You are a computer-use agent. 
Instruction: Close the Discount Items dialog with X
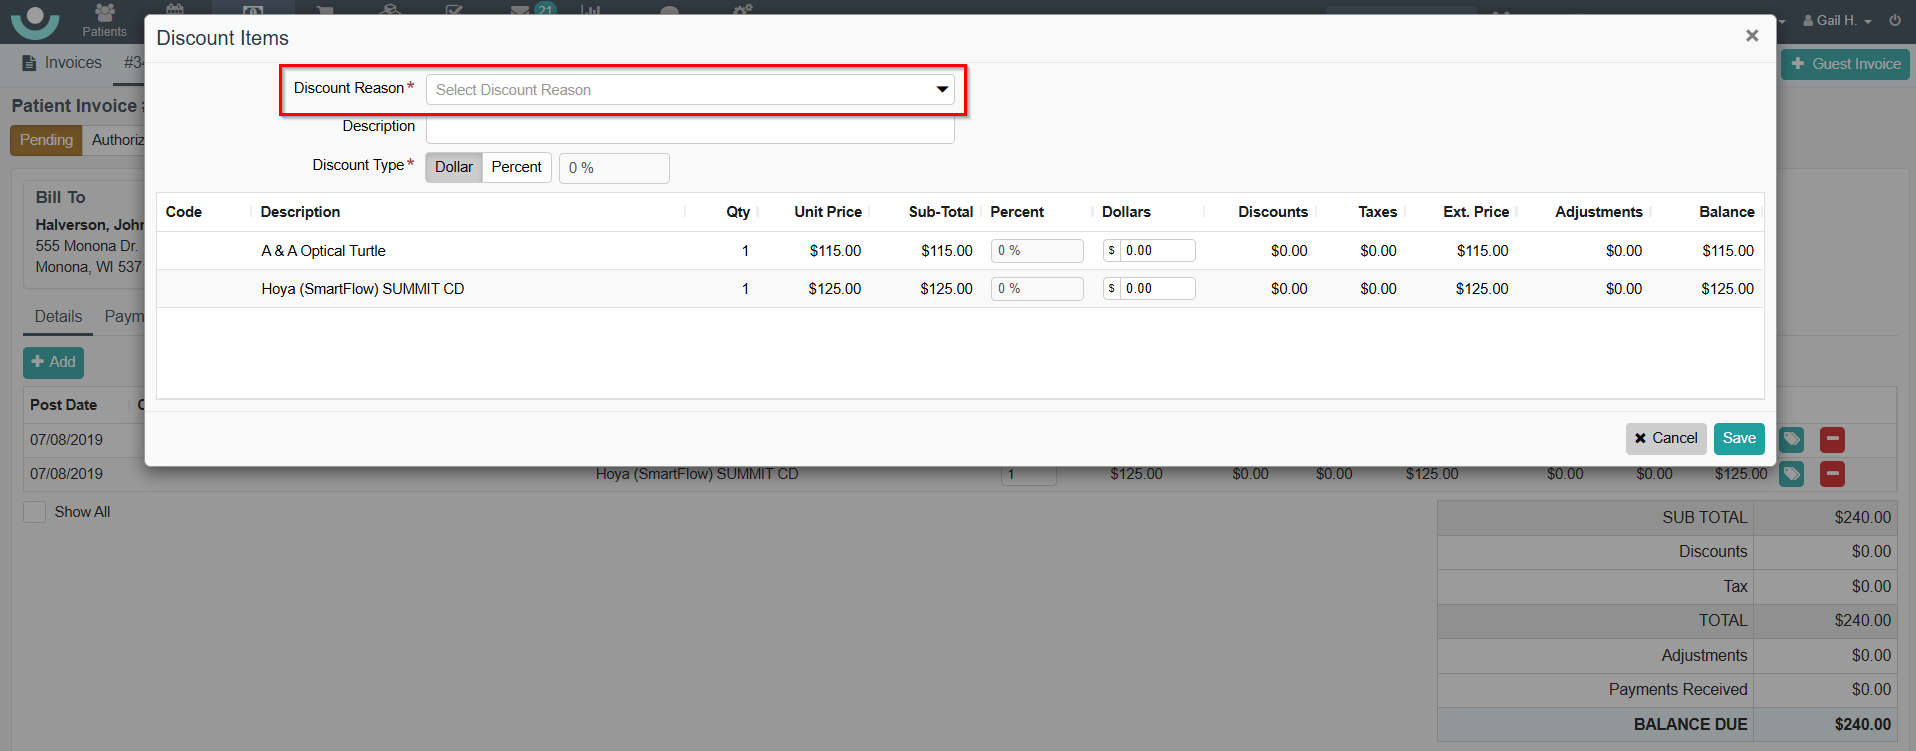(1751, 36)
